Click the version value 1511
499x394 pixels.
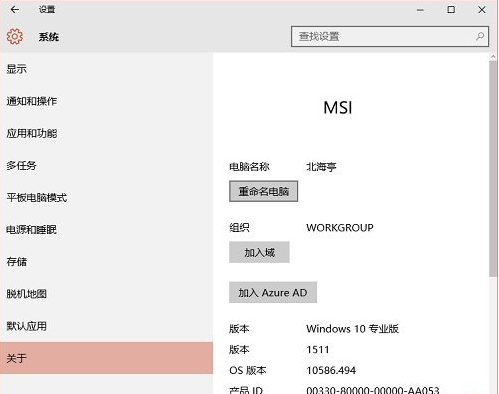pyautogui.click(x=318, y=350)
